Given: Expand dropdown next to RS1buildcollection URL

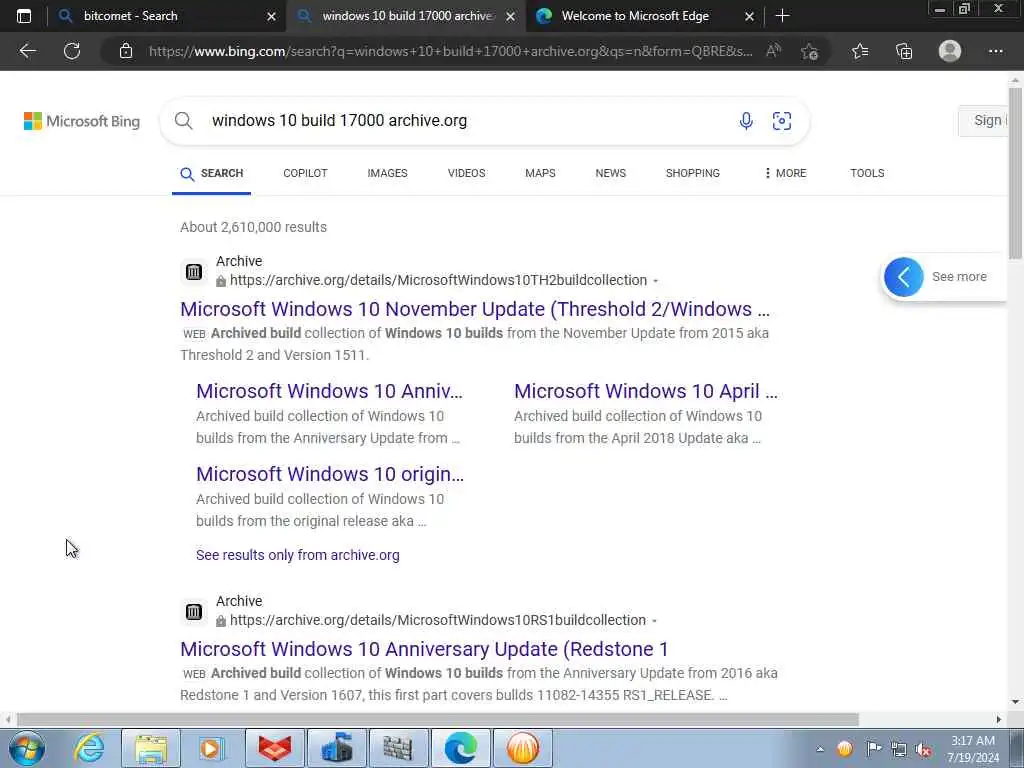Looking at the screenshot, I should click(x=654, y=620).
